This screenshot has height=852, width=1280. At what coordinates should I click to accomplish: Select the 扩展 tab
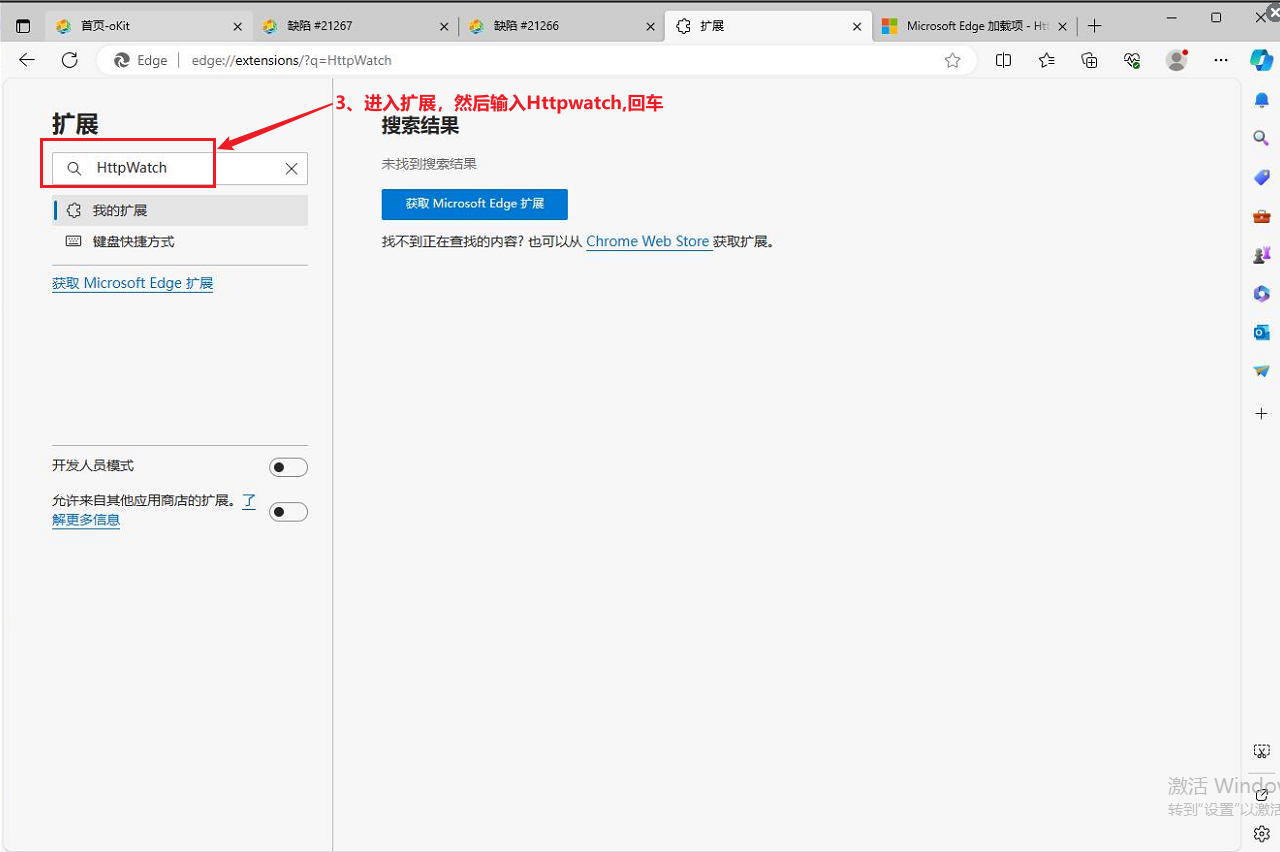click(x=768, y=27)
